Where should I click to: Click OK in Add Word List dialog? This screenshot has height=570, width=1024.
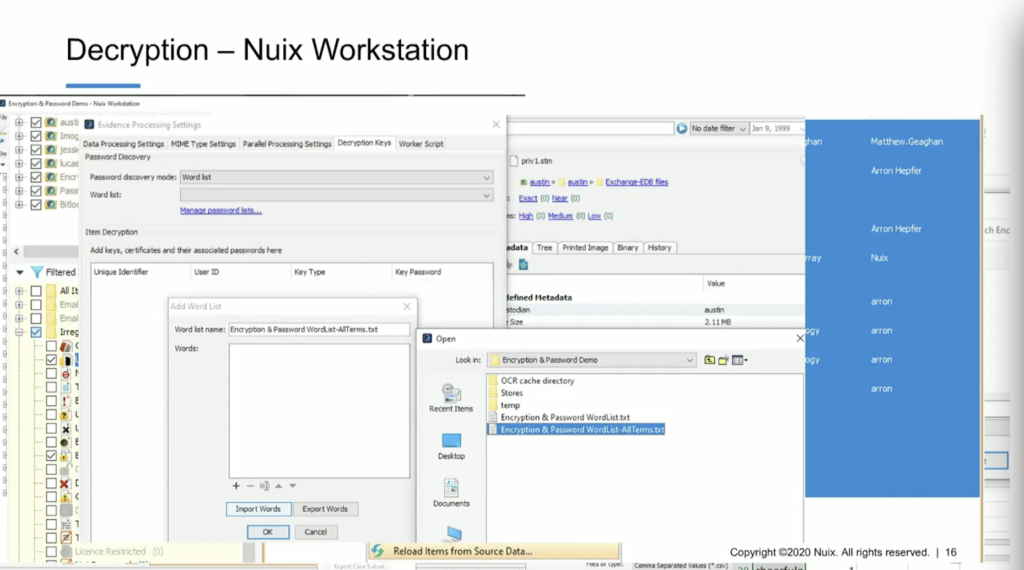(268, 531)
